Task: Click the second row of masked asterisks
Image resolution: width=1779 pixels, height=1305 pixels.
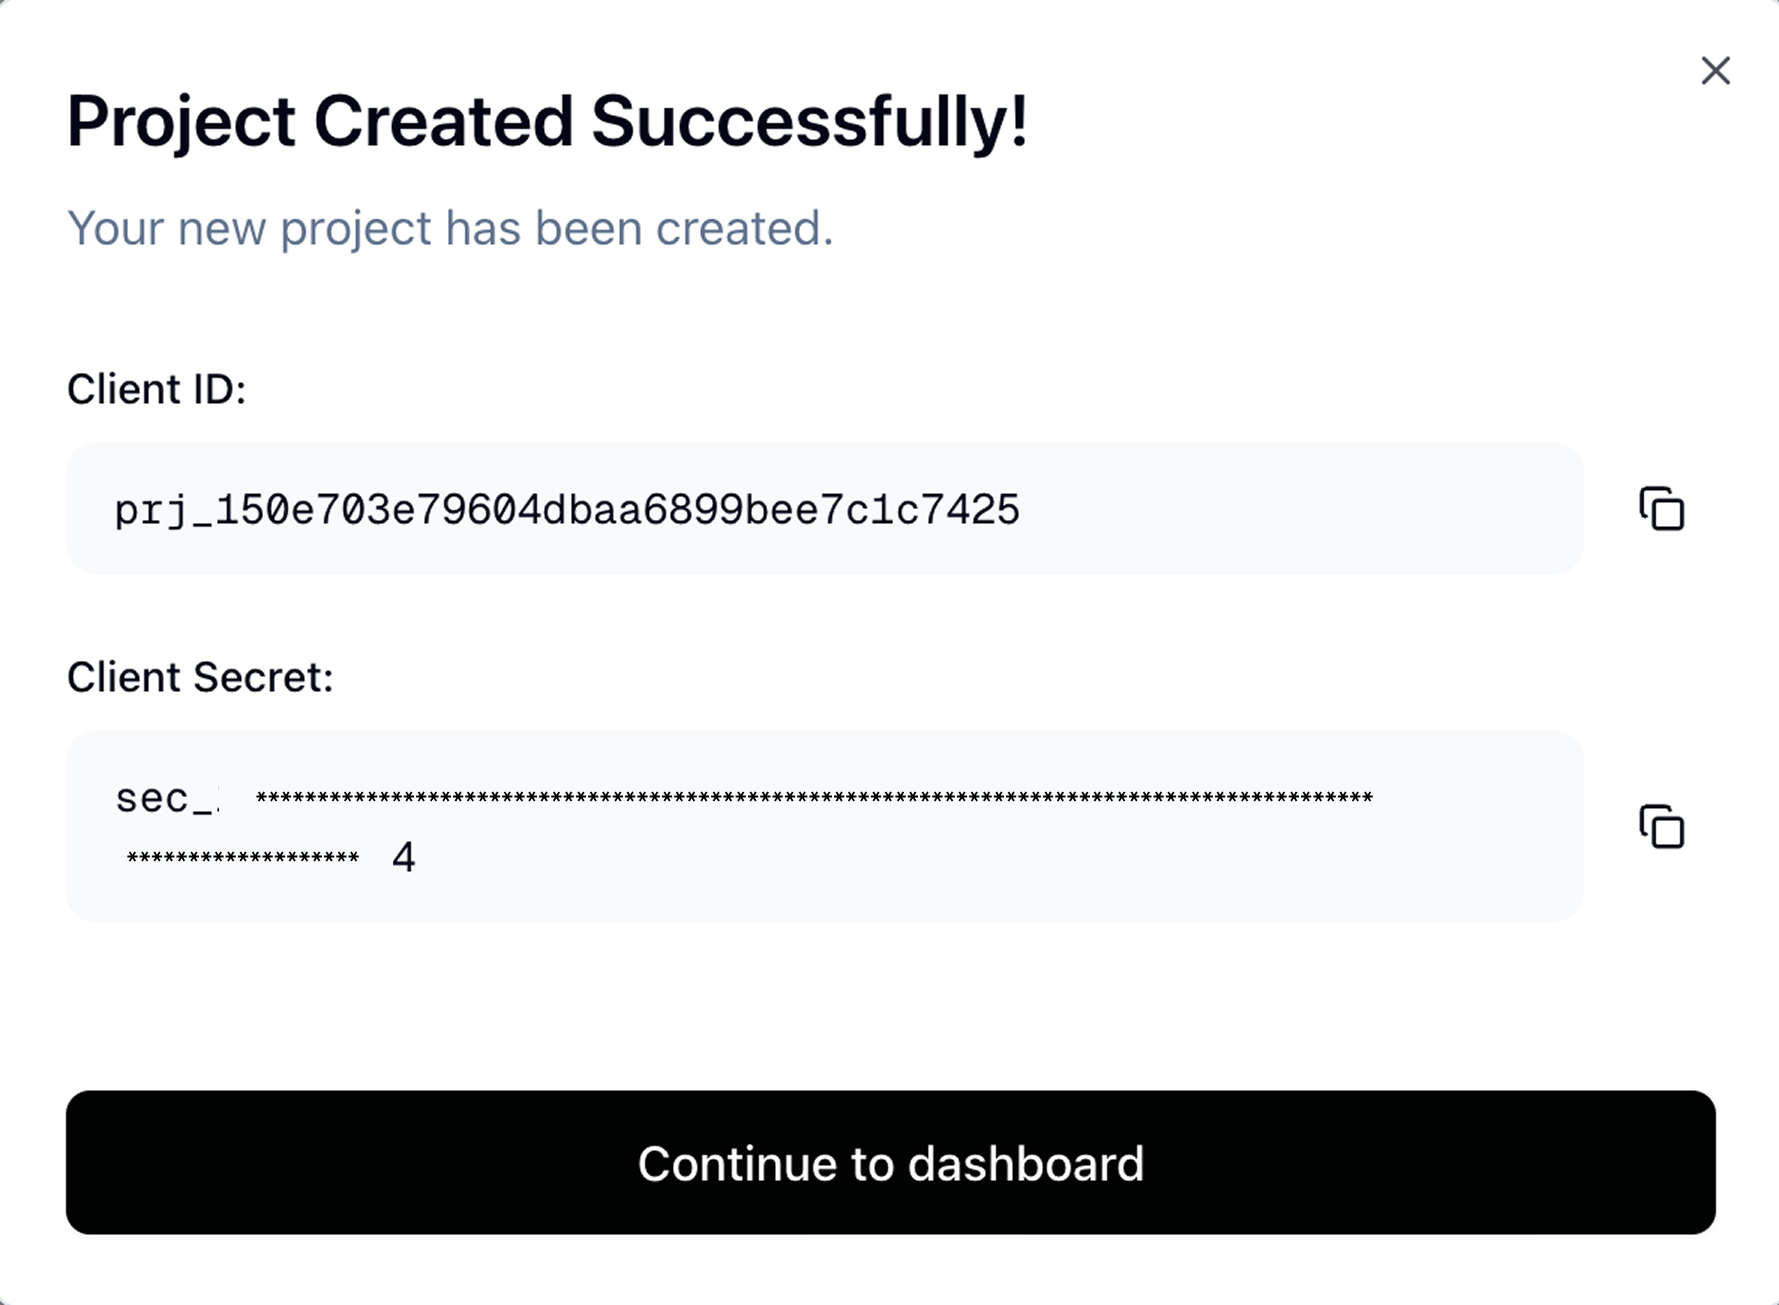Action: pos(242,858)
